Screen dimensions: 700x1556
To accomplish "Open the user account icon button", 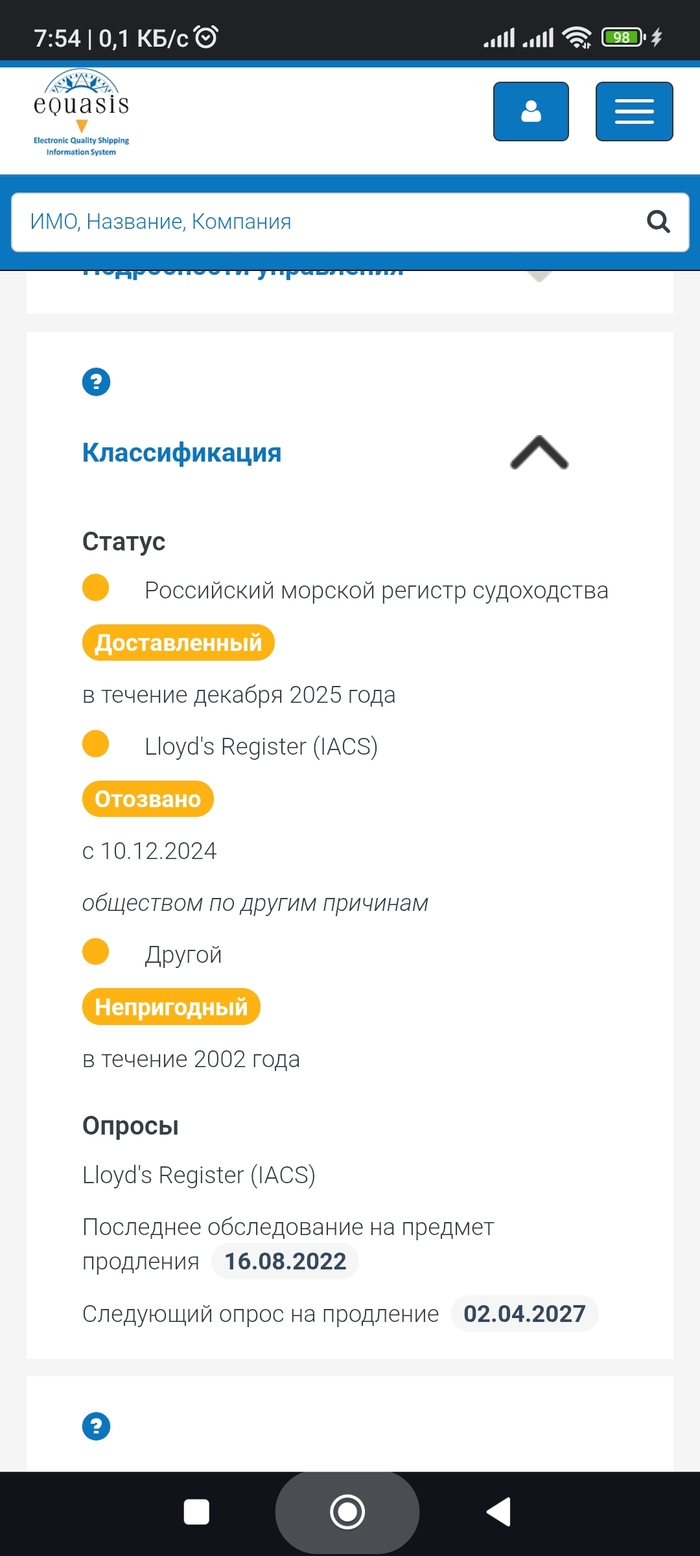I will (531, 111).
